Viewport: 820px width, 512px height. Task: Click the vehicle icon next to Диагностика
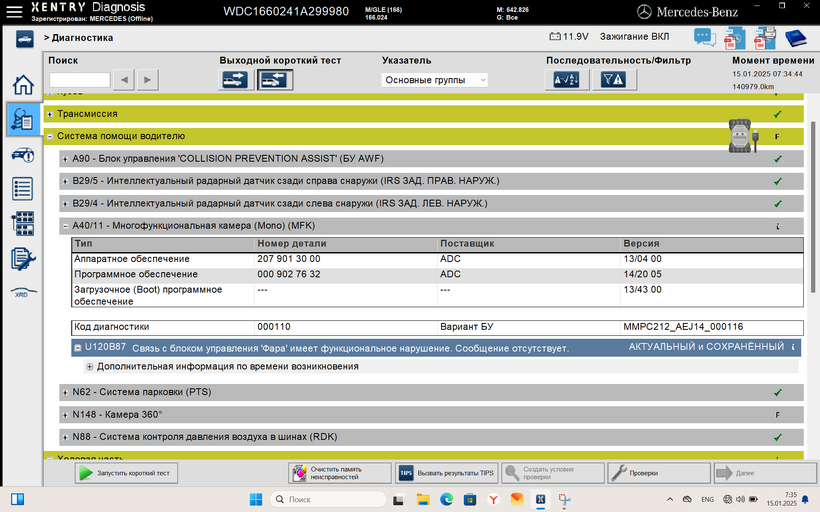[25, 39]
